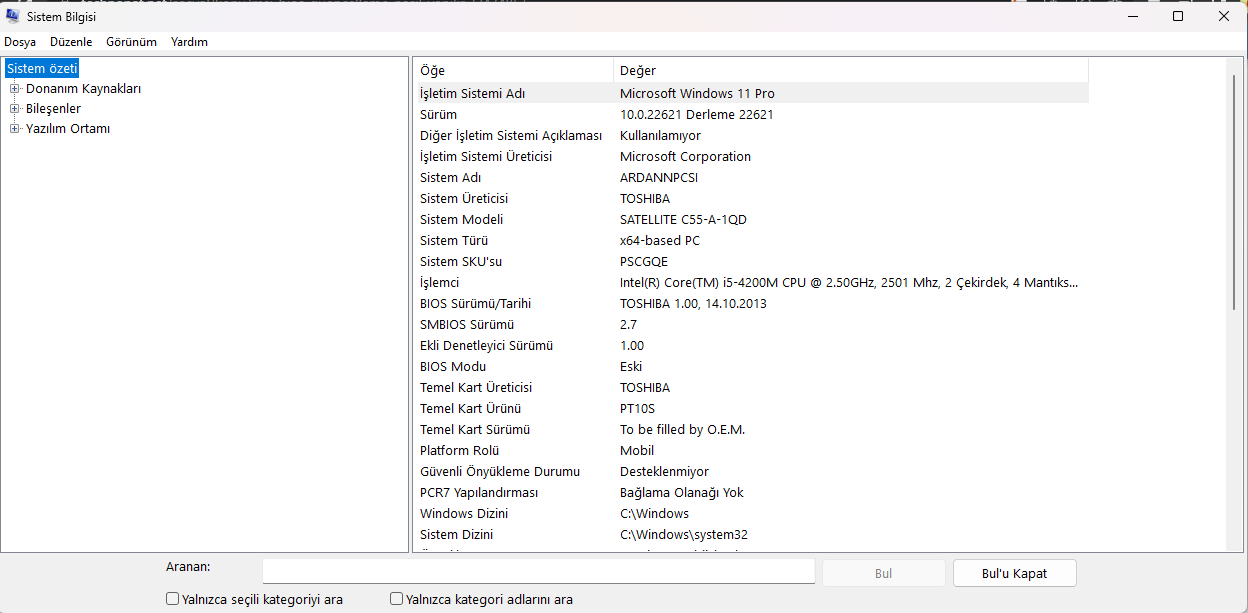Select İşletim Sistemi Üreticisi row
Image resolution: width=1248 pixels, height=613 pixels.
click(x=752, y=156)
